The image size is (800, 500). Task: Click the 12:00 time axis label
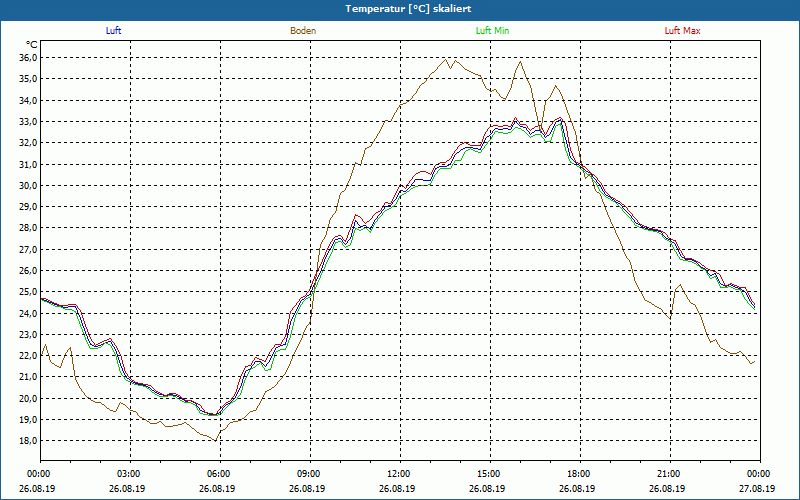click(400, 474)
